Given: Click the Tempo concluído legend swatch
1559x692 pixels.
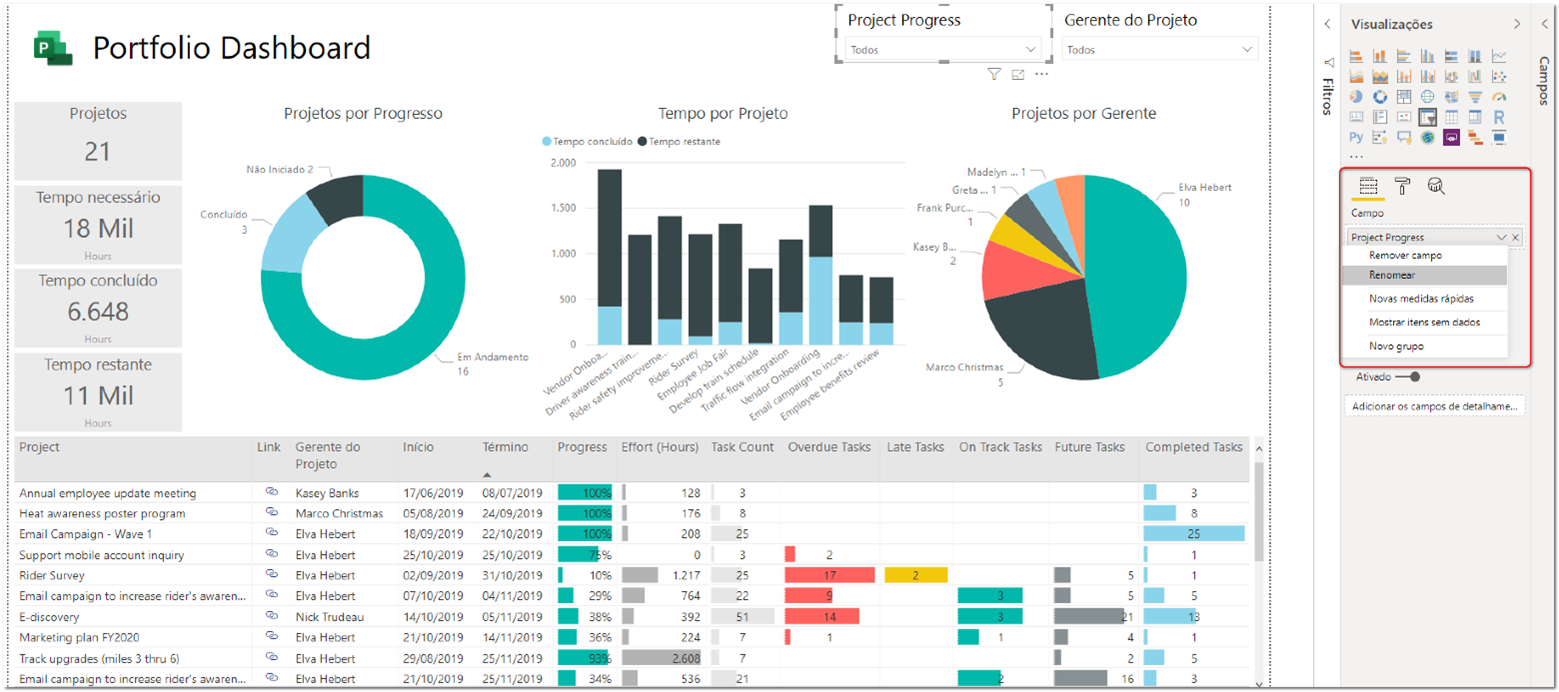Looking at the screenshot, I should [x=546, y=142].
